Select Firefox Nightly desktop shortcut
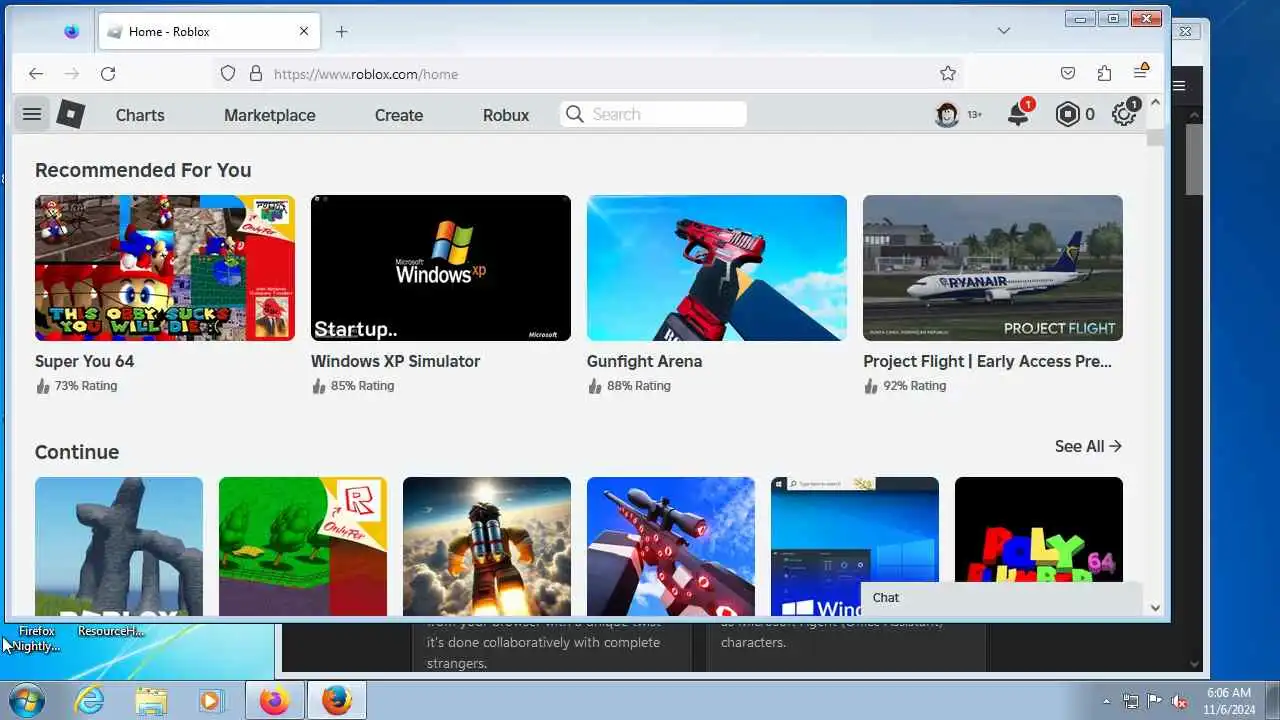The image size is (1280, 720). click(x=37, y=638)
